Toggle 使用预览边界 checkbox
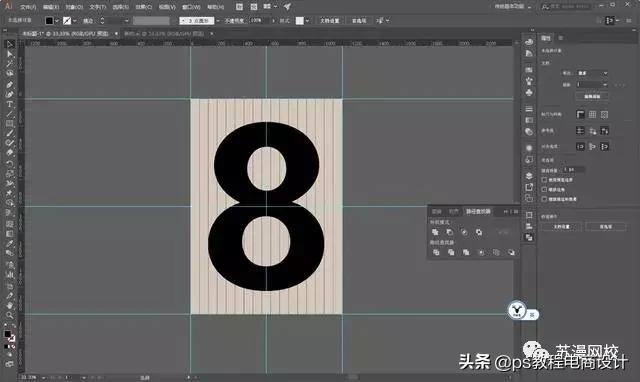Image resolution: width=640 pixels, height=382 pixels. pos(544,180)
